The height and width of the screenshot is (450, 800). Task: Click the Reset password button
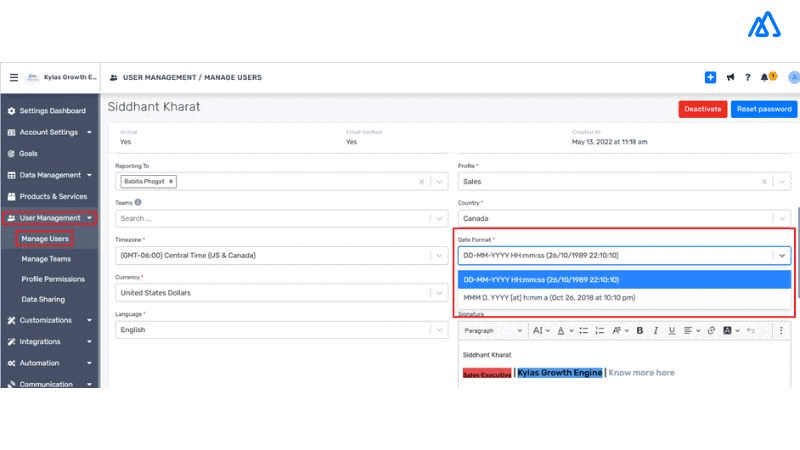tap(764, 109)
